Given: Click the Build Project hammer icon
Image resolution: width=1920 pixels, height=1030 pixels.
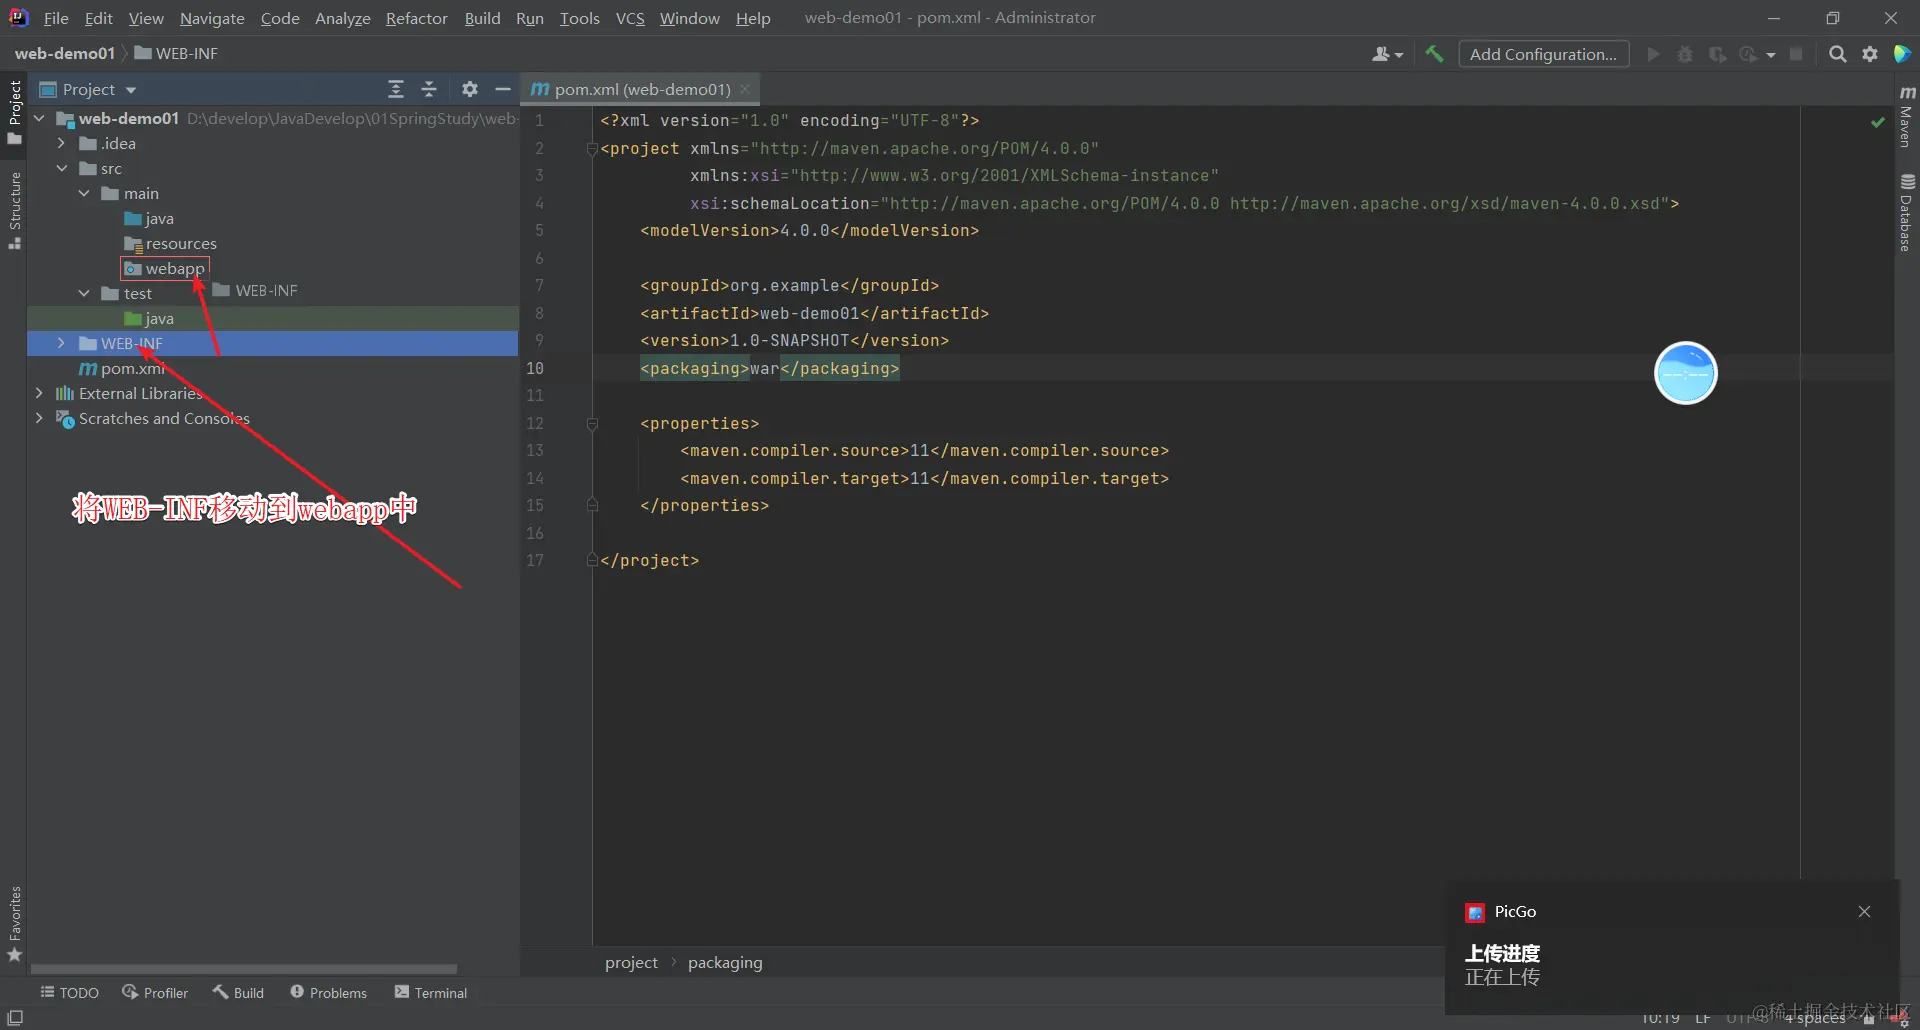Looking at the screenshot, I should (x=1435, y=54).
